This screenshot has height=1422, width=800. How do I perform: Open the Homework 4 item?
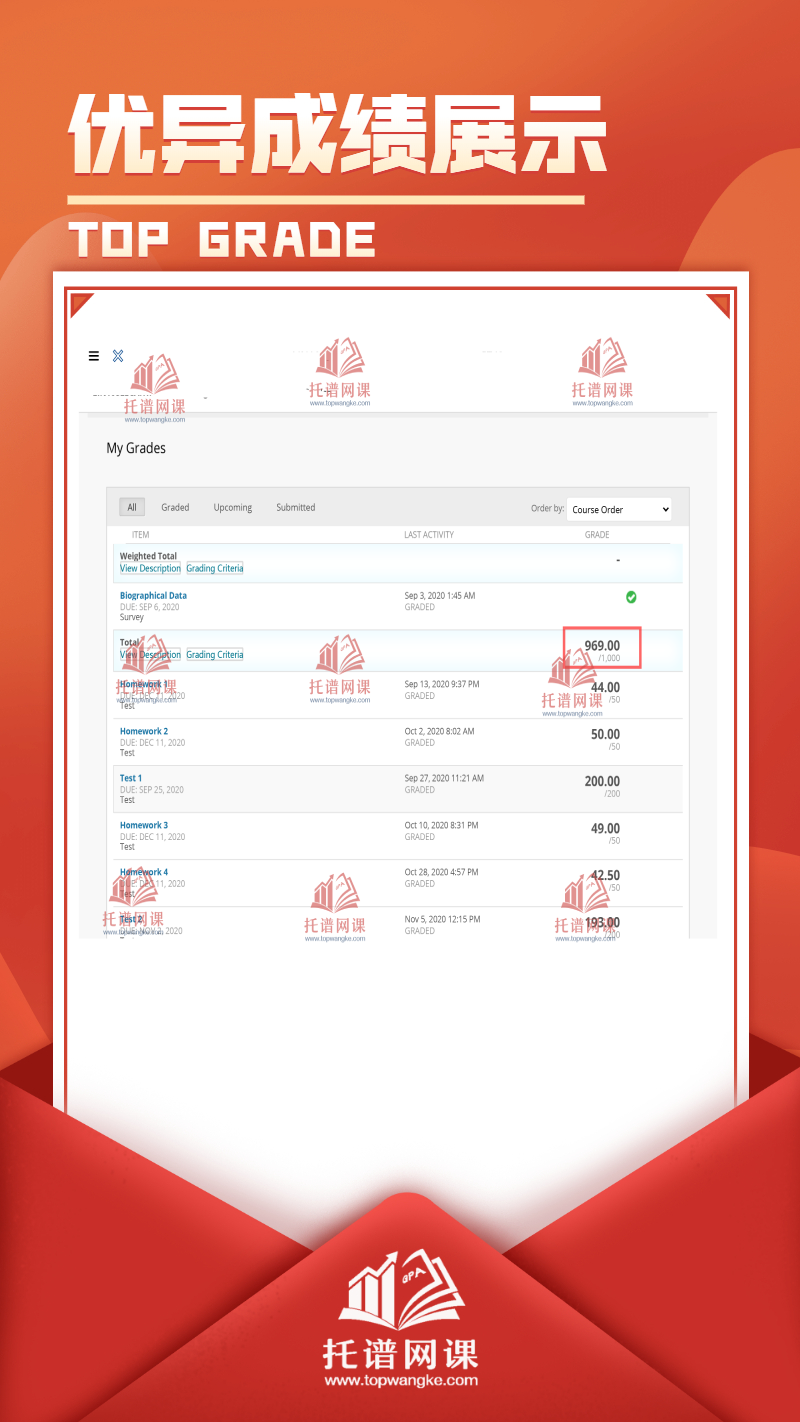point(144,872)
